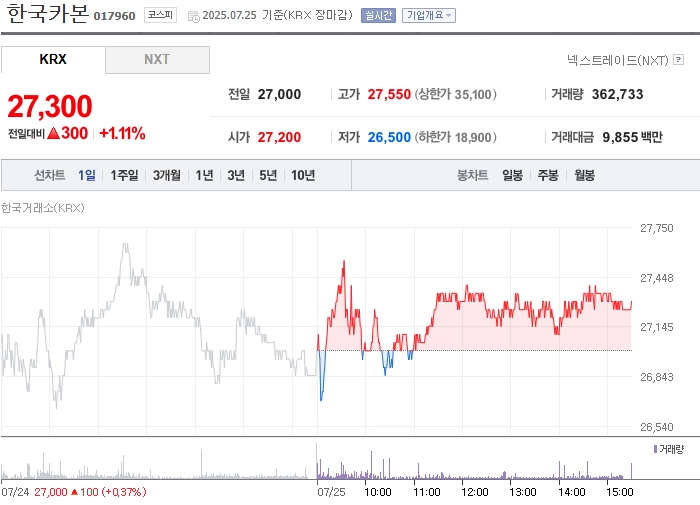Click the 27,750 y-axis label
The height and width of the screenshot is (505, 700).
(x=657, y=228)
